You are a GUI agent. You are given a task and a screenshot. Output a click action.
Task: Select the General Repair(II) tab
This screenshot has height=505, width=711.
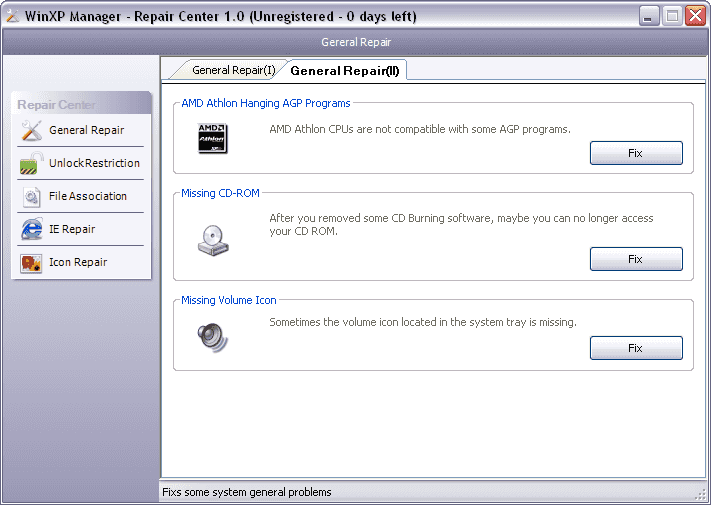pos(345,71)
